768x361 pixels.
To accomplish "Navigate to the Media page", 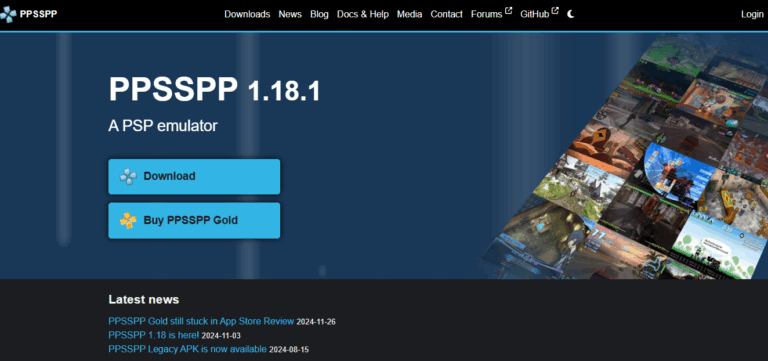I will (x=409, y=14).
